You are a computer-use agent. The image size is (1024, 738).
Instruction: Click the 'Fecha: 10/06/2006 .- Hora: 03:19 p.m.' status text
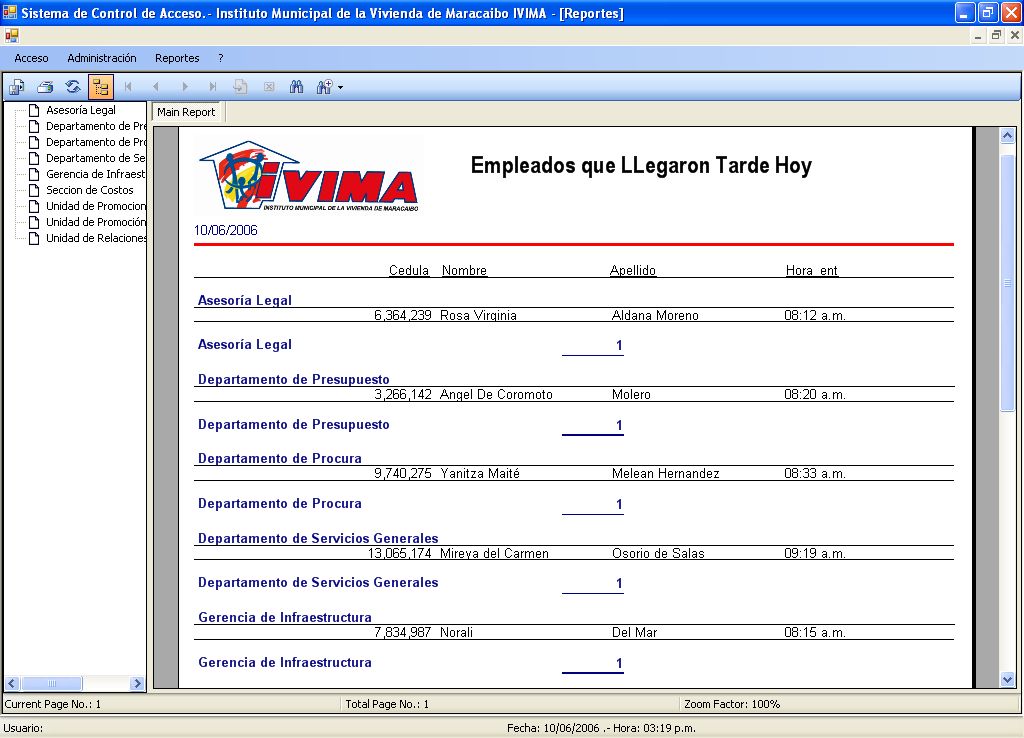pyautogui.click(x=601, y=728)
